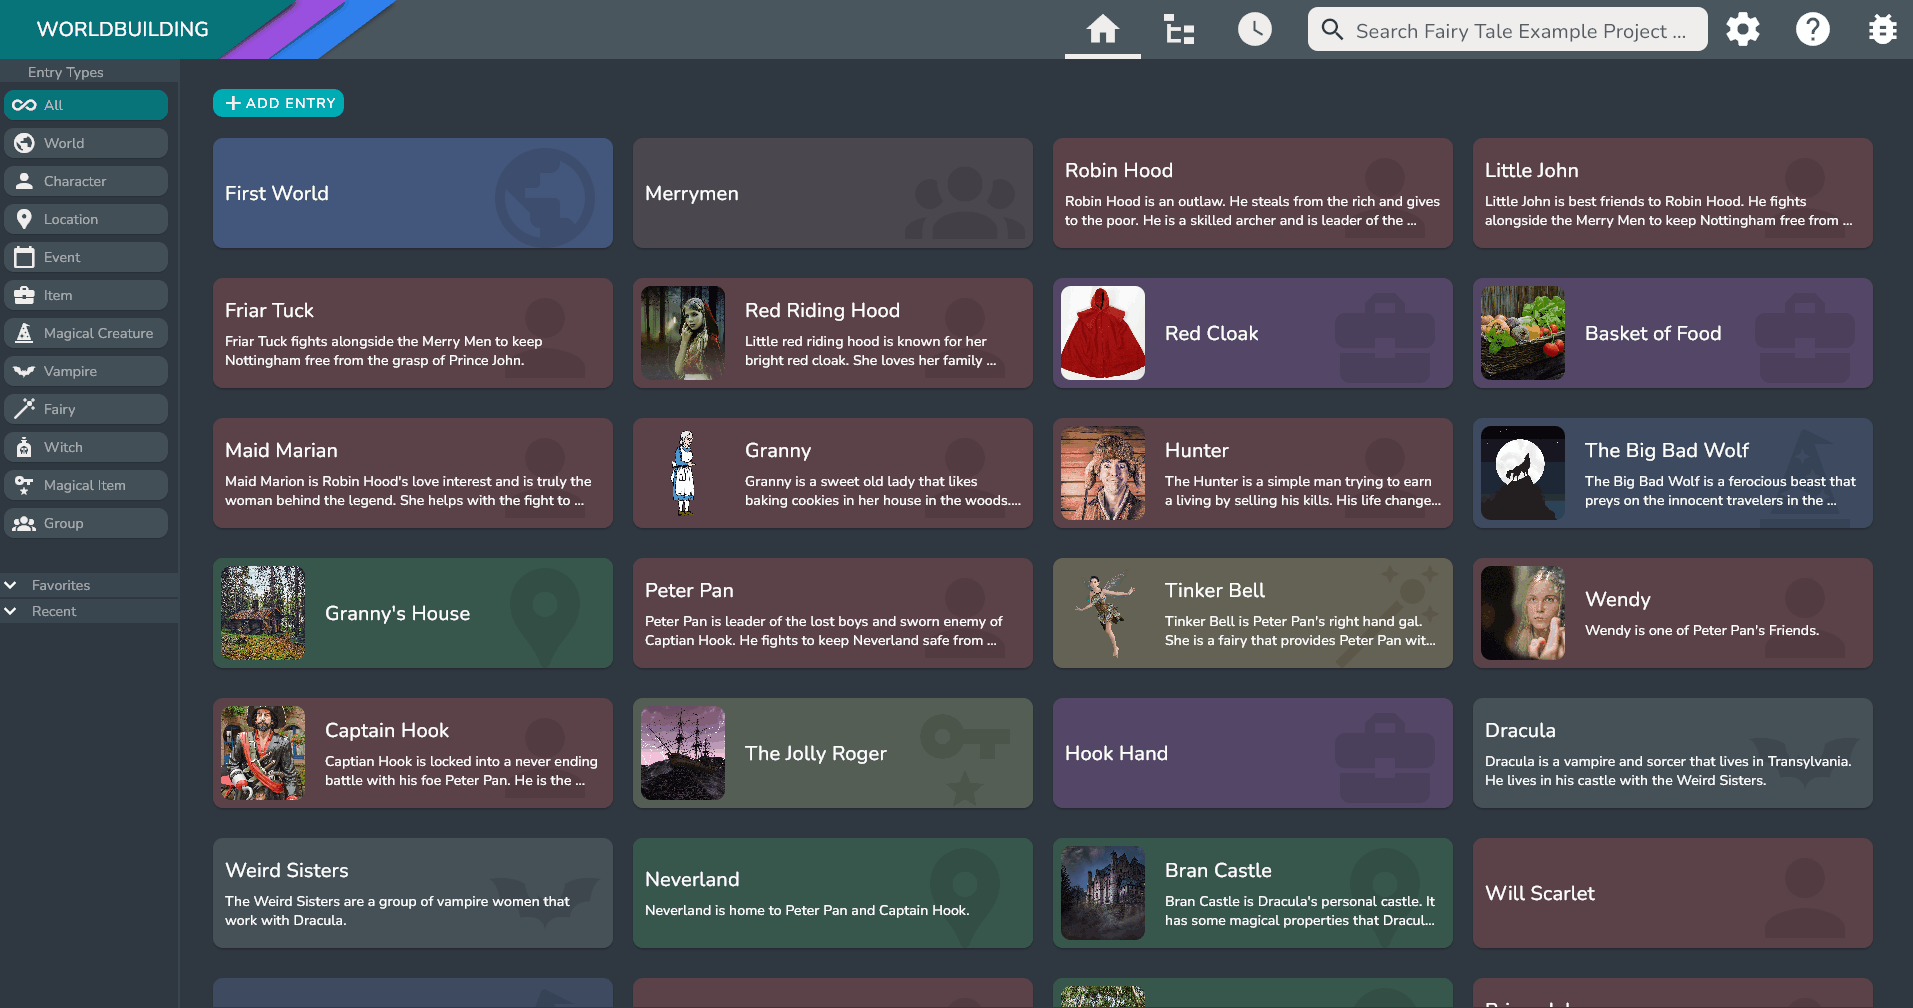The image size is (1913, 1008).
Task: Open the Neverland location entry
Action: pos(833,893)
